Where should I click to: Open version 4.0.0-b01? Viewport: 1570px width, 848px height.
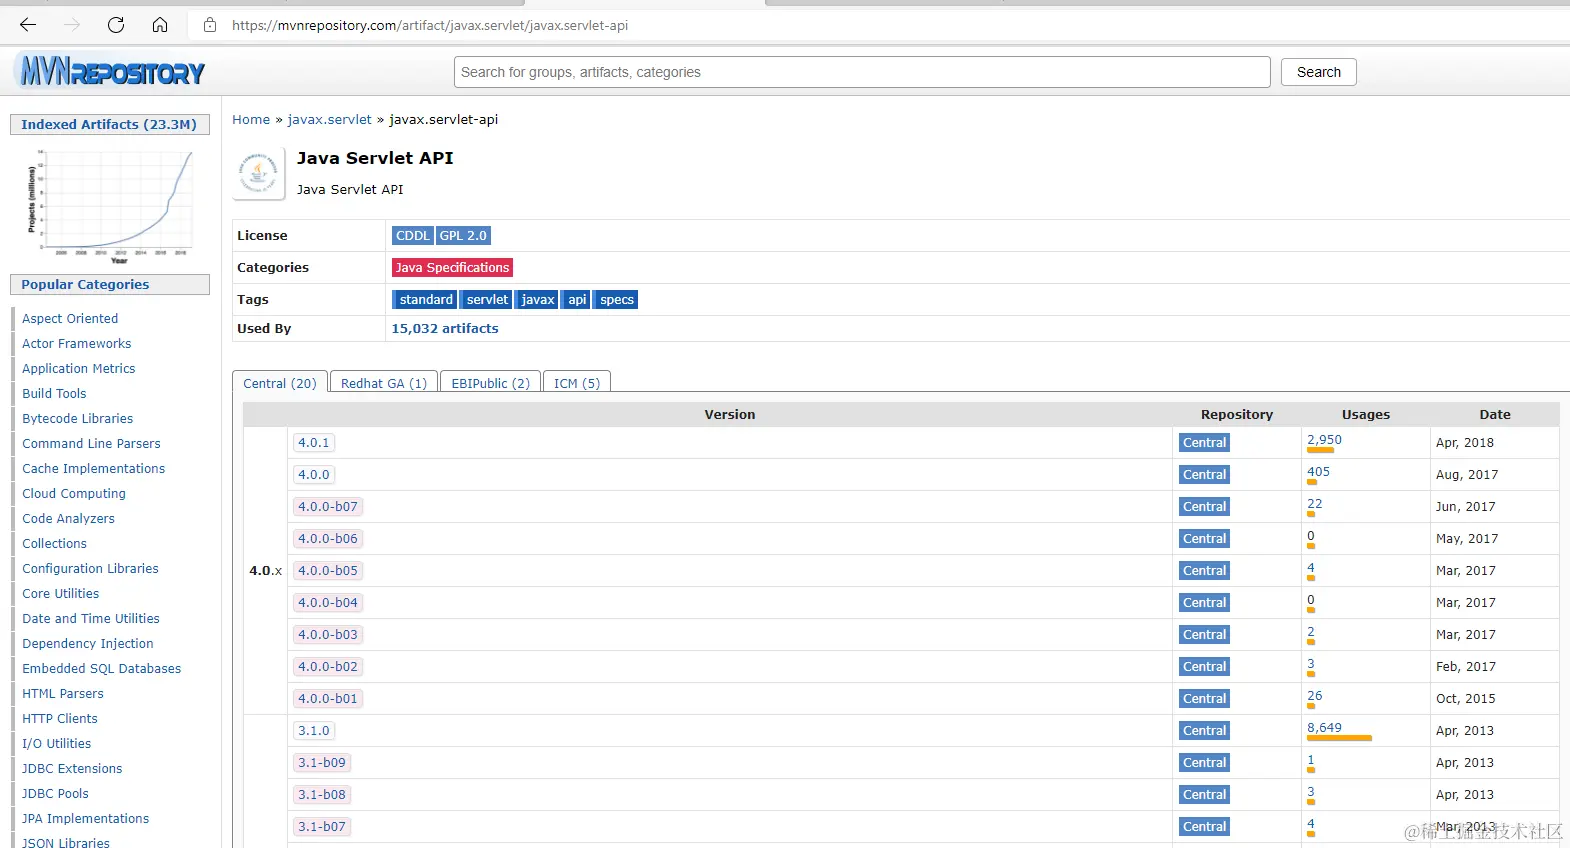click(x=327, y=699)
